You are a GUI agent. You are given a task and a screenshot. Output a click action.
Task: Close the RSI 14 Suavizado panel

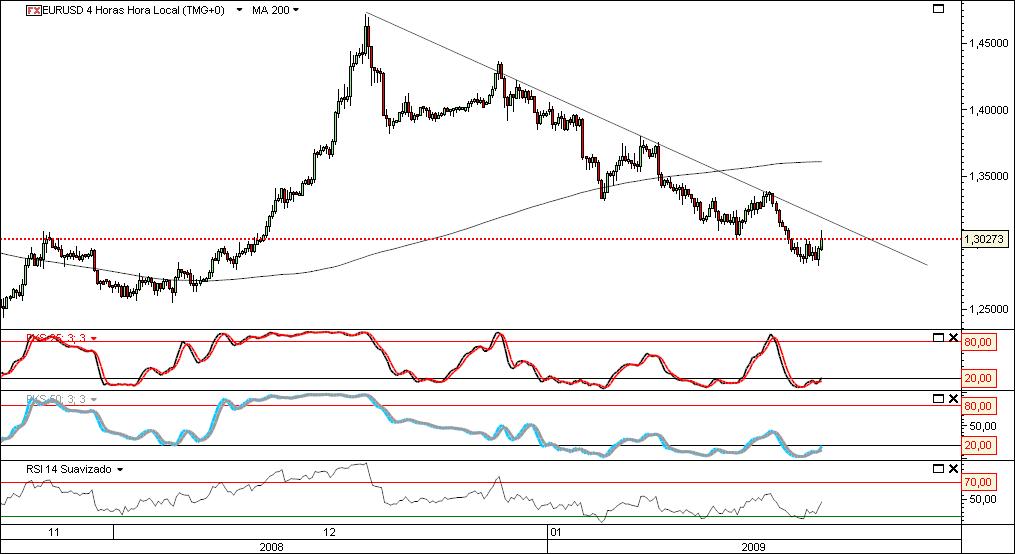point(953,468)
